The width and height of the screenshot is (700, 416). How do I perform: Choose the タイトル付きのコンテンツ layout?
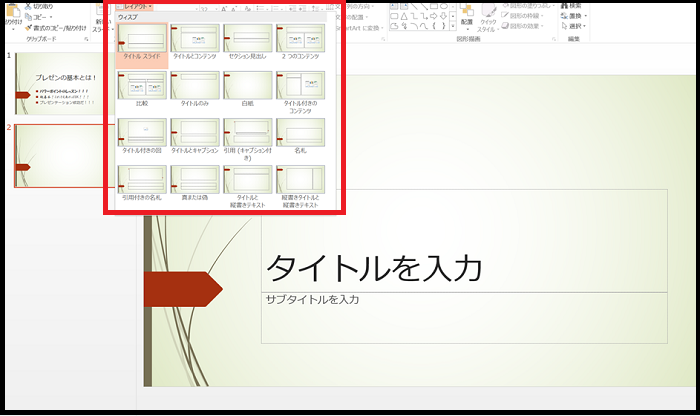[300, 92]
